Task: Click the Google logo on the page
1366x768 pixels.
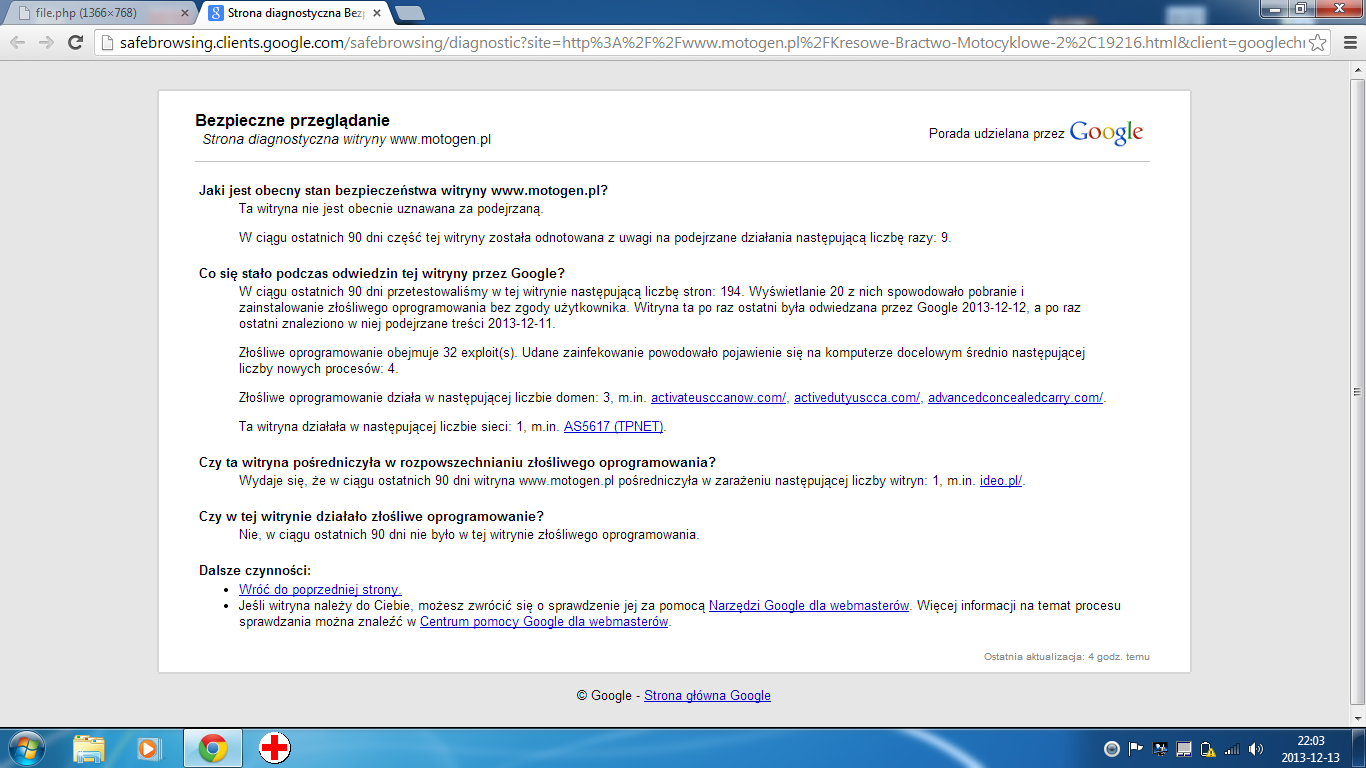Action: pos(1106,133)
